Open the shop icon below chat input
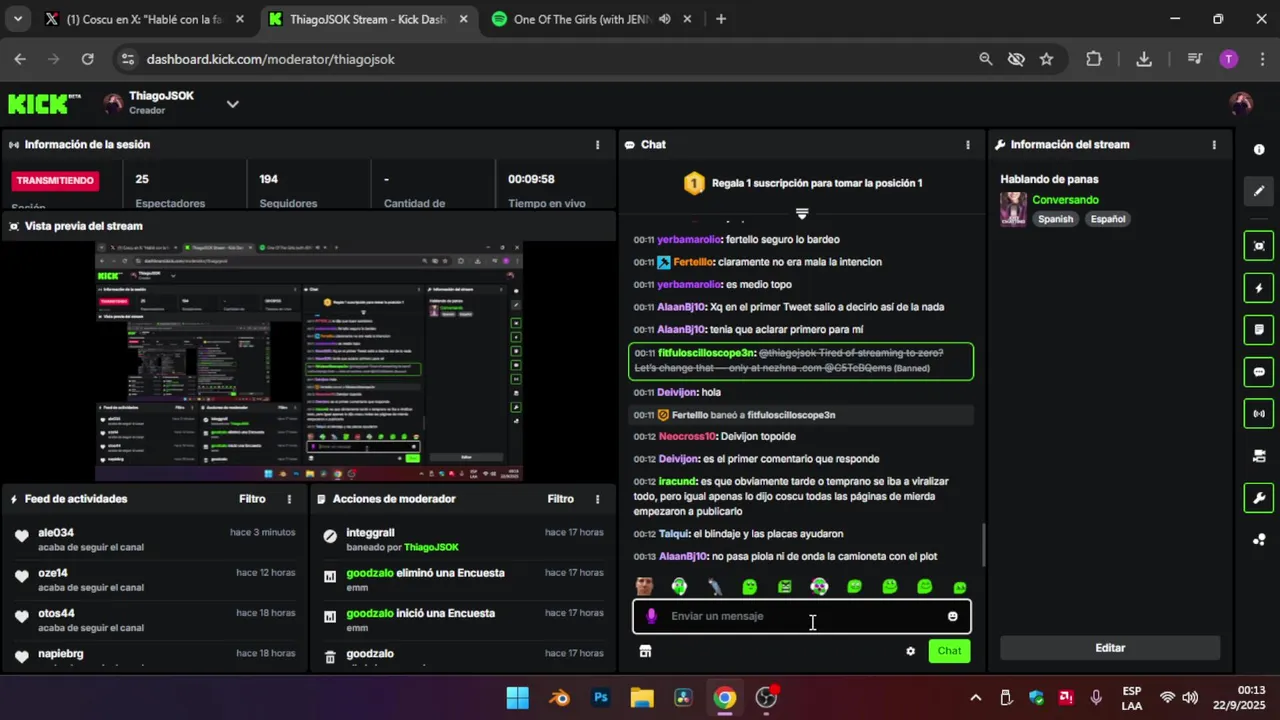Screen dimensions: 1280x720 645,651
